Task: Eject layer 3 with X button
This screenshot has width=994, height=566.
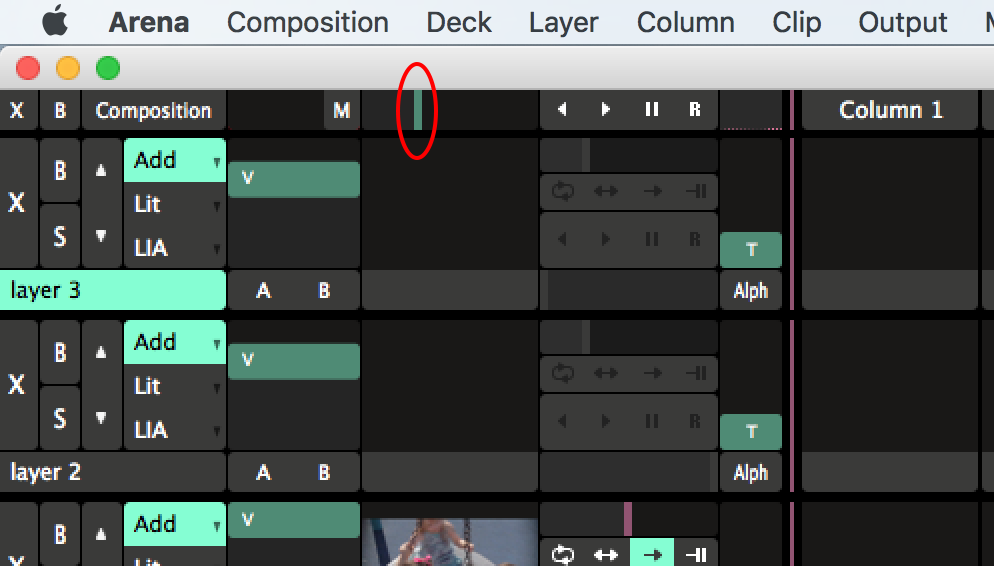Action: [x=17, y=203]
